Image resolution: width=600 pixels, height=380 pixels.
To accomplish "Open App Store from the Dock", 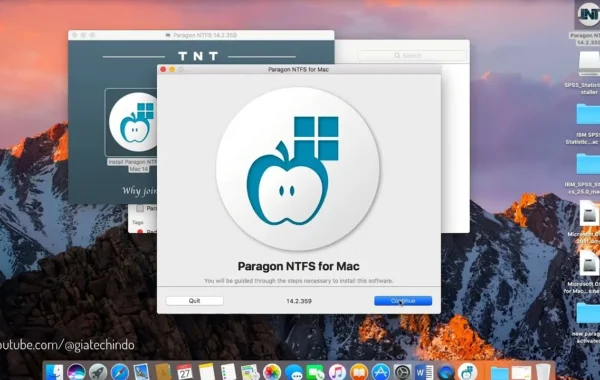I will click(x=381, y=372).
